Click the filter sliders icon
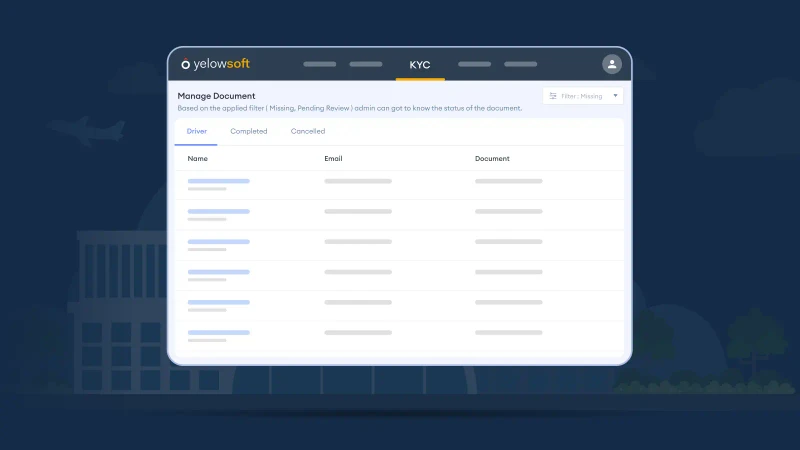This screenshot has width=800, height=450. 553,96
